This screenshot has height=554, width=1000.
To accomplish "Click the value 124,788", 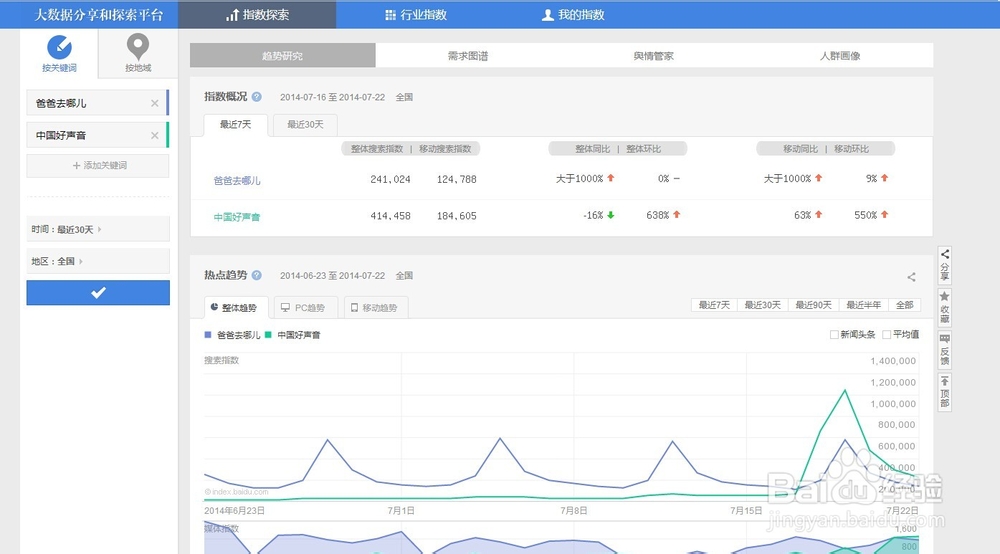I will tap(457, 180).
